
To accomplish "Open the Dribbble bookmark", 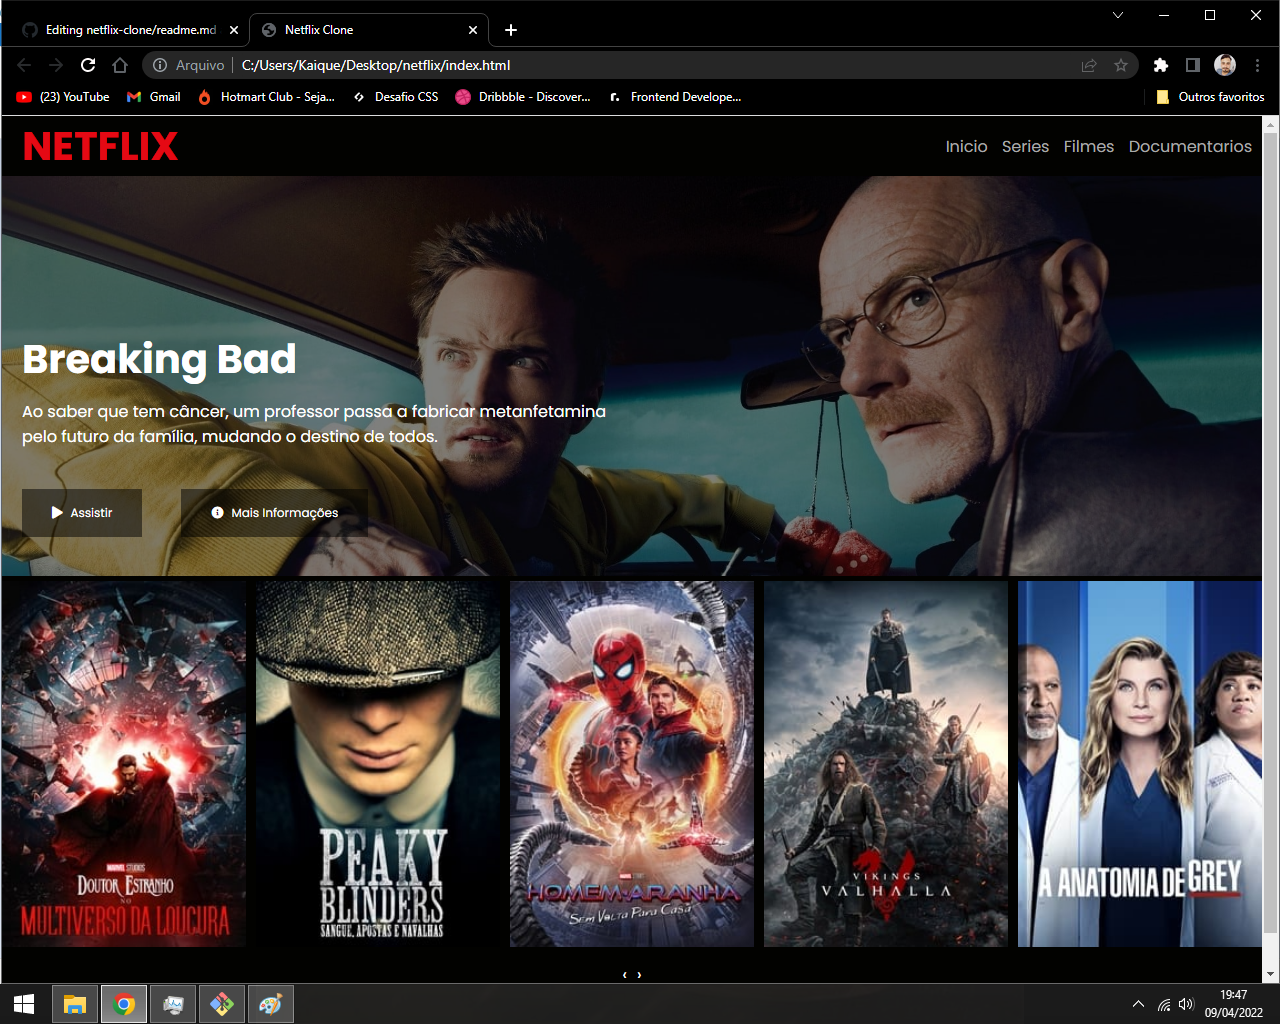I will pos(522,97).
